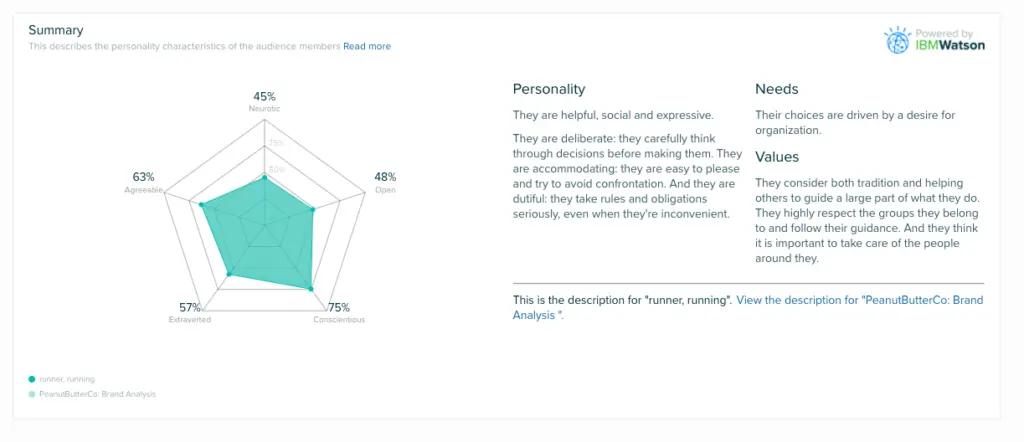
Task: Select the Extraverted axis label
Action: [x=190, y=320]
